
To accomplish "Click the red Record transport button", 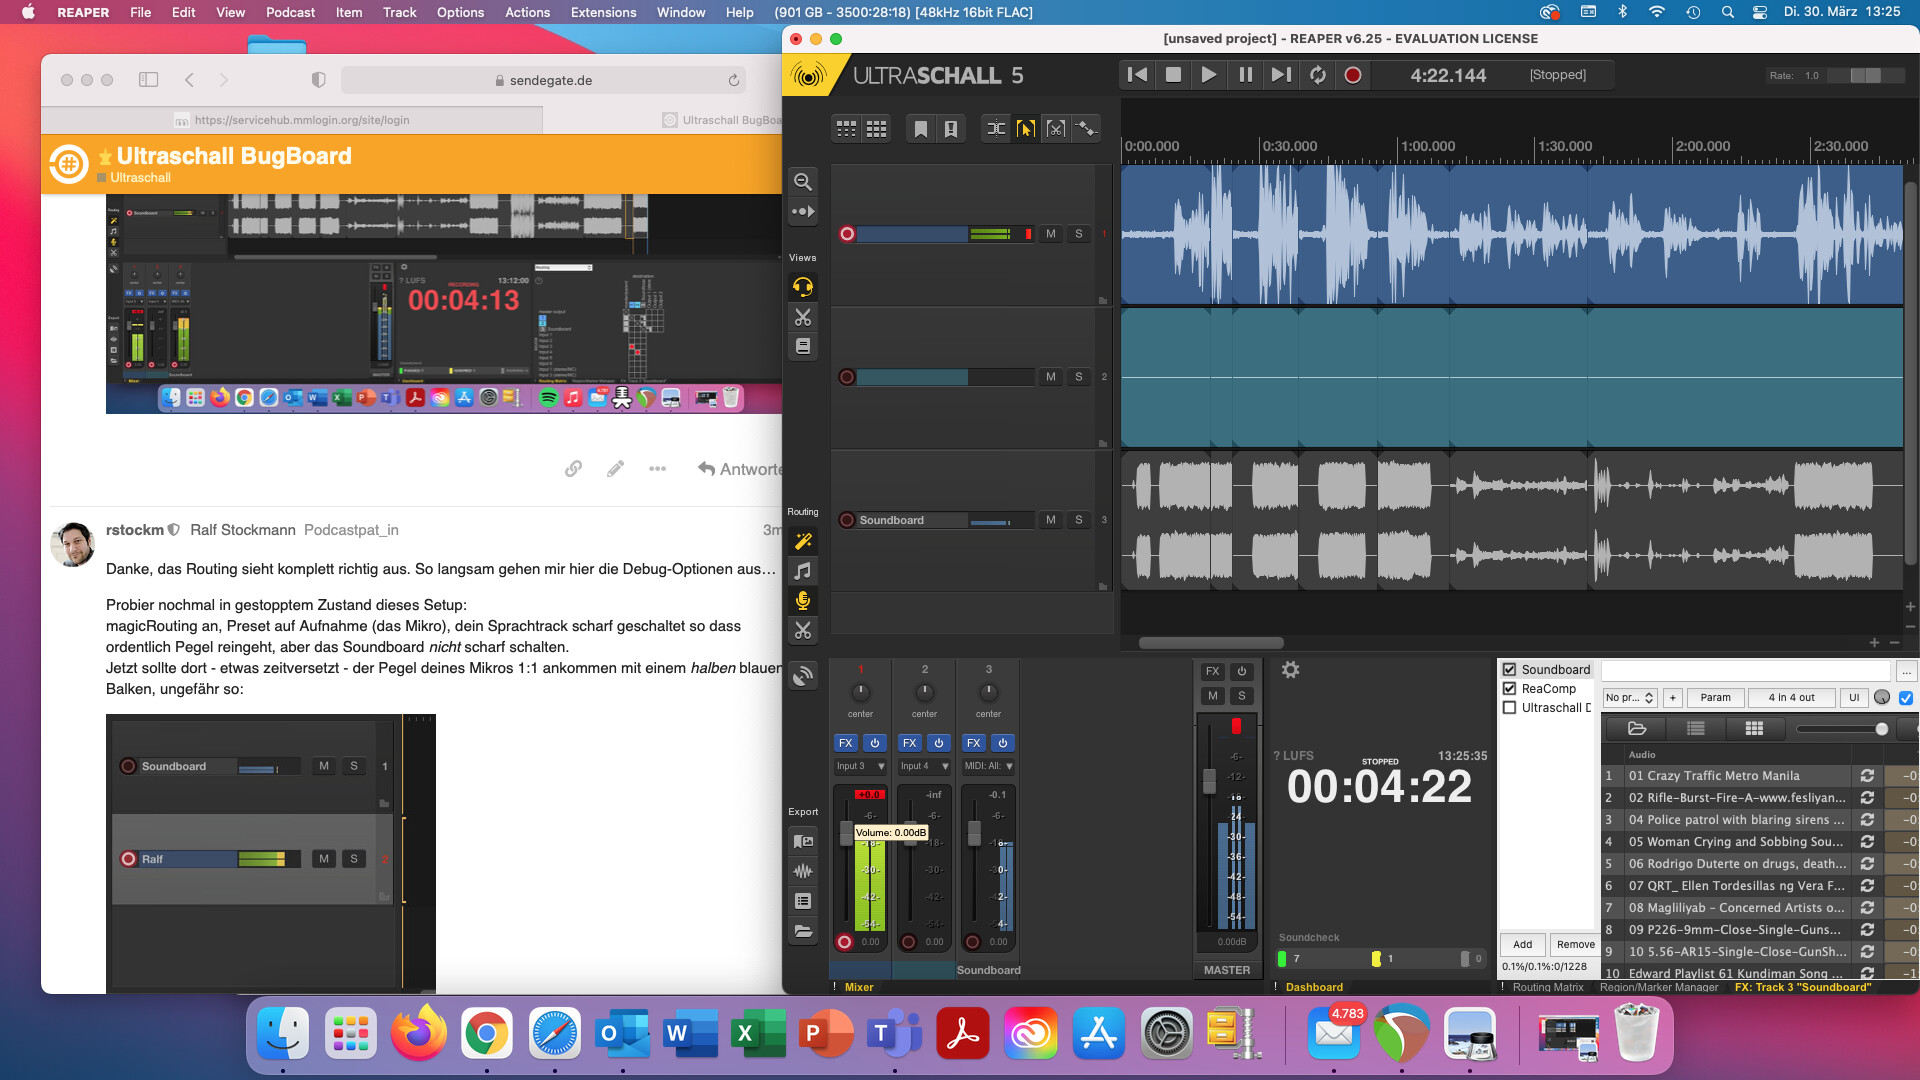I will click(1353, 75).
